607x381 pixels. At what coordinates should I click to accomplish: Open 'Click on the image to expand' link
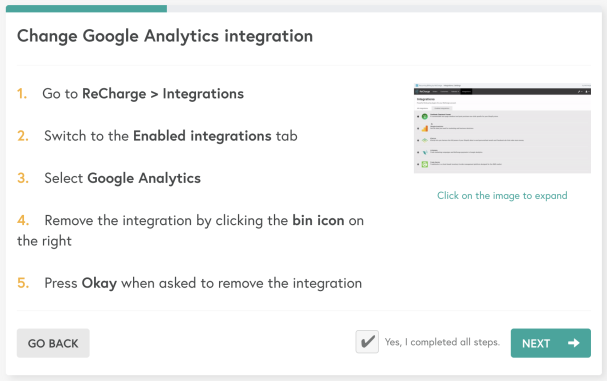(502, 196)
